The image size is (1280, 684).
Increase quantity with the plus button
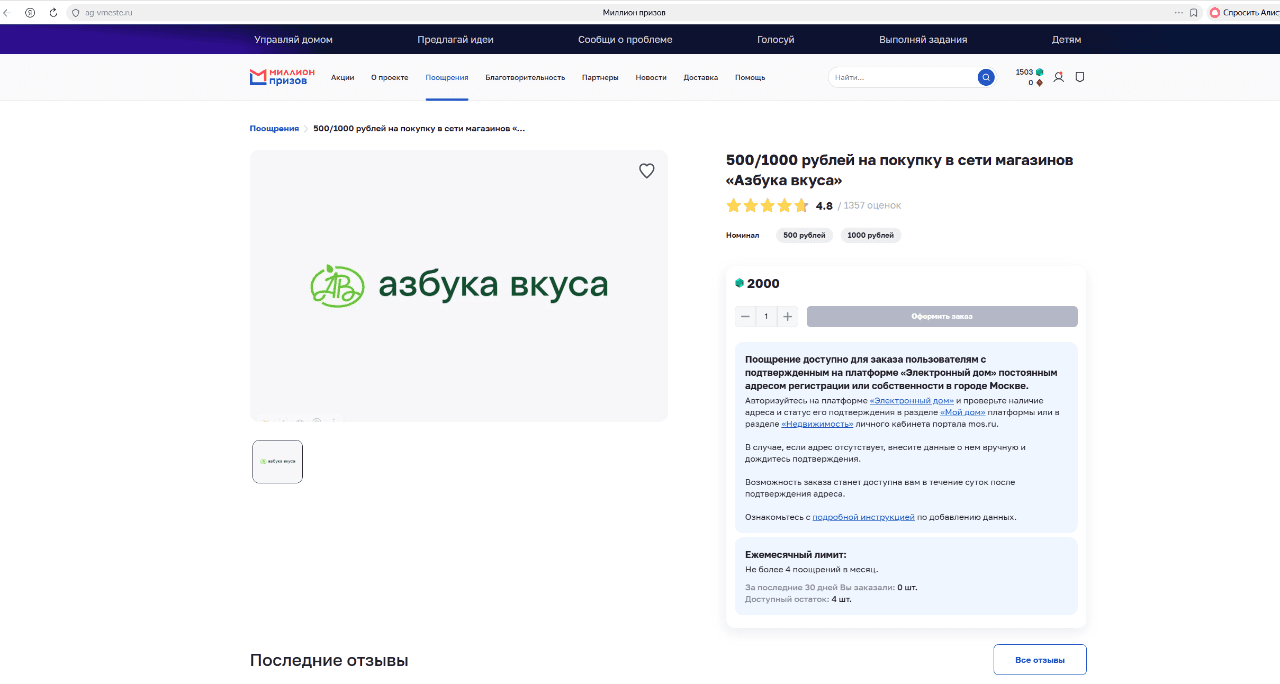(x=788, y=316)
